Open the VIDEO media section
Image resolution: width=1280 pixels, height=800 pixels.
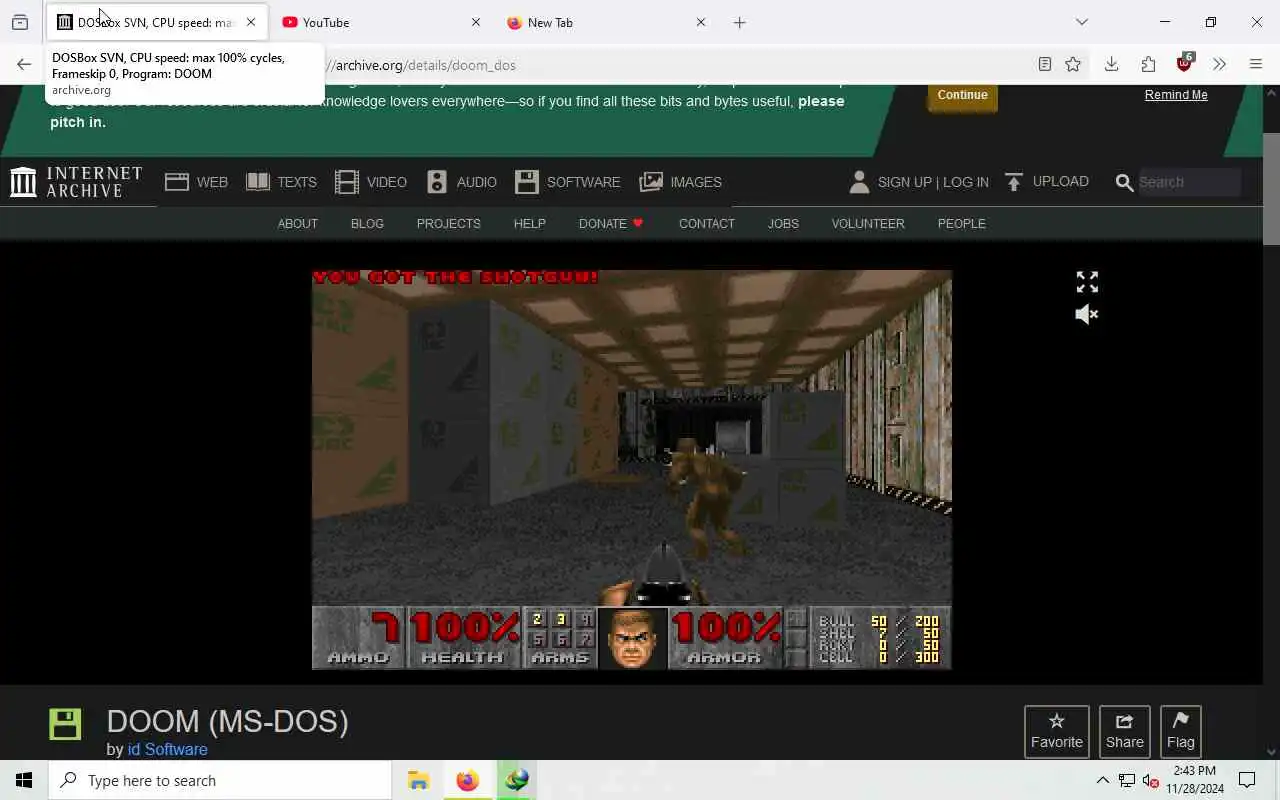pyautogui.click(x=370, y=182)
